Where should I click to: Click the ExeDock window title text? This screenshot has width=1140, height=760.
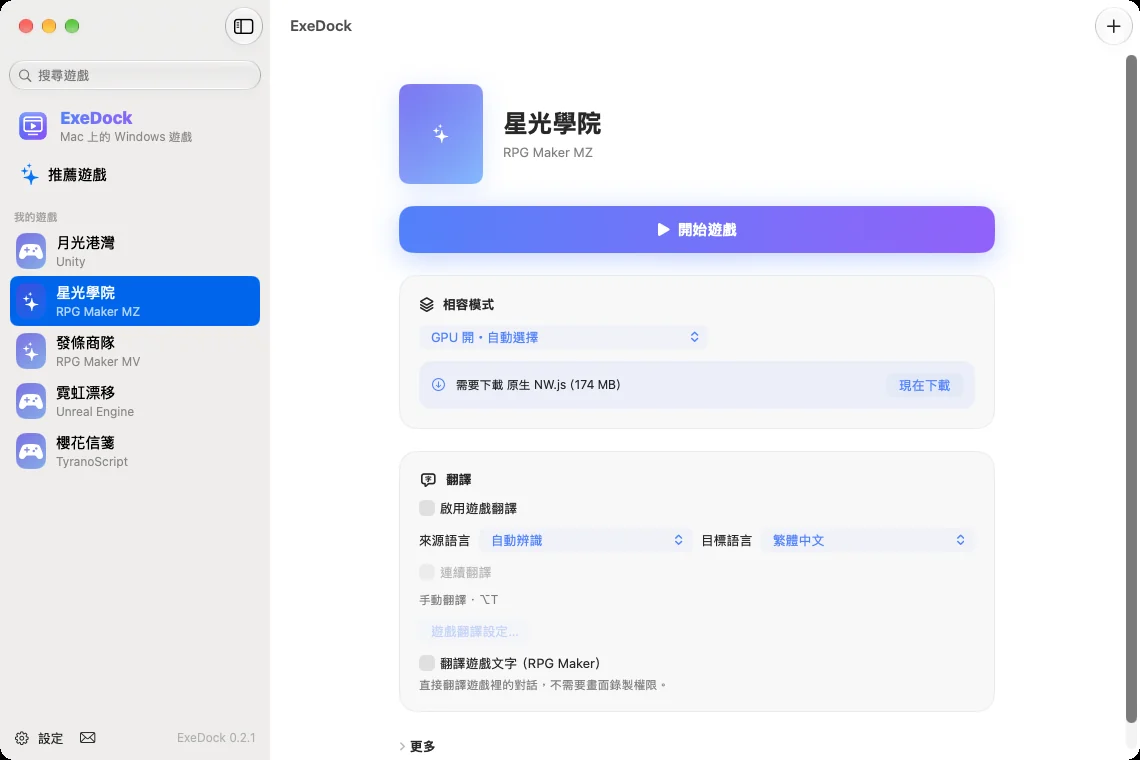(321, 26)
